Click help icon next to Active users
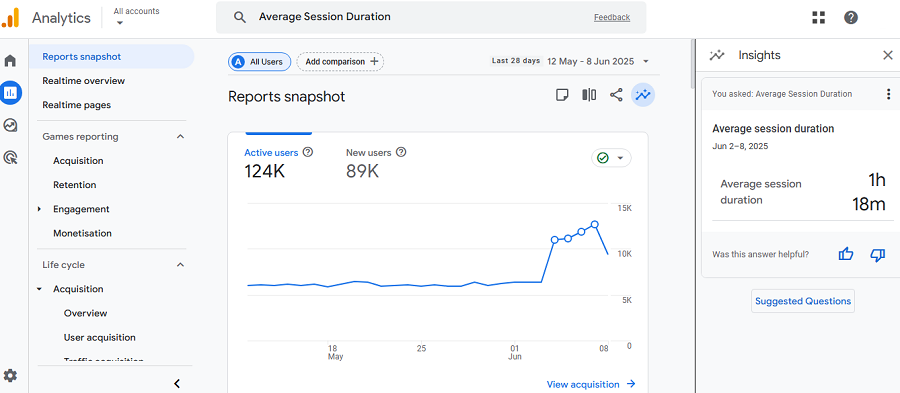This screenshot has width=900, height=393. (x=308, y=153)
